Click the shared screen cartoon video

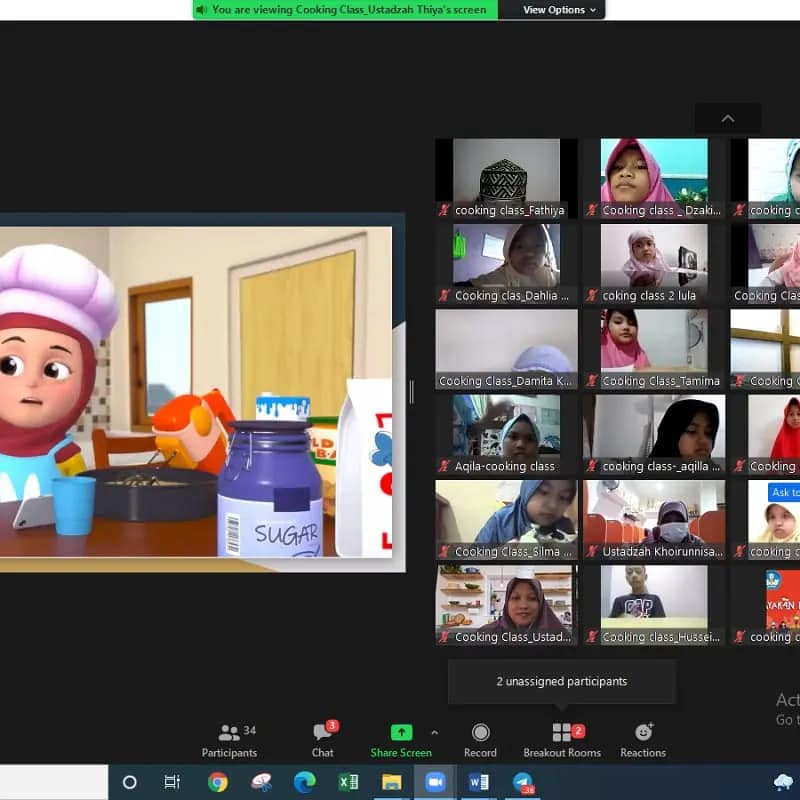coord(196,391)
